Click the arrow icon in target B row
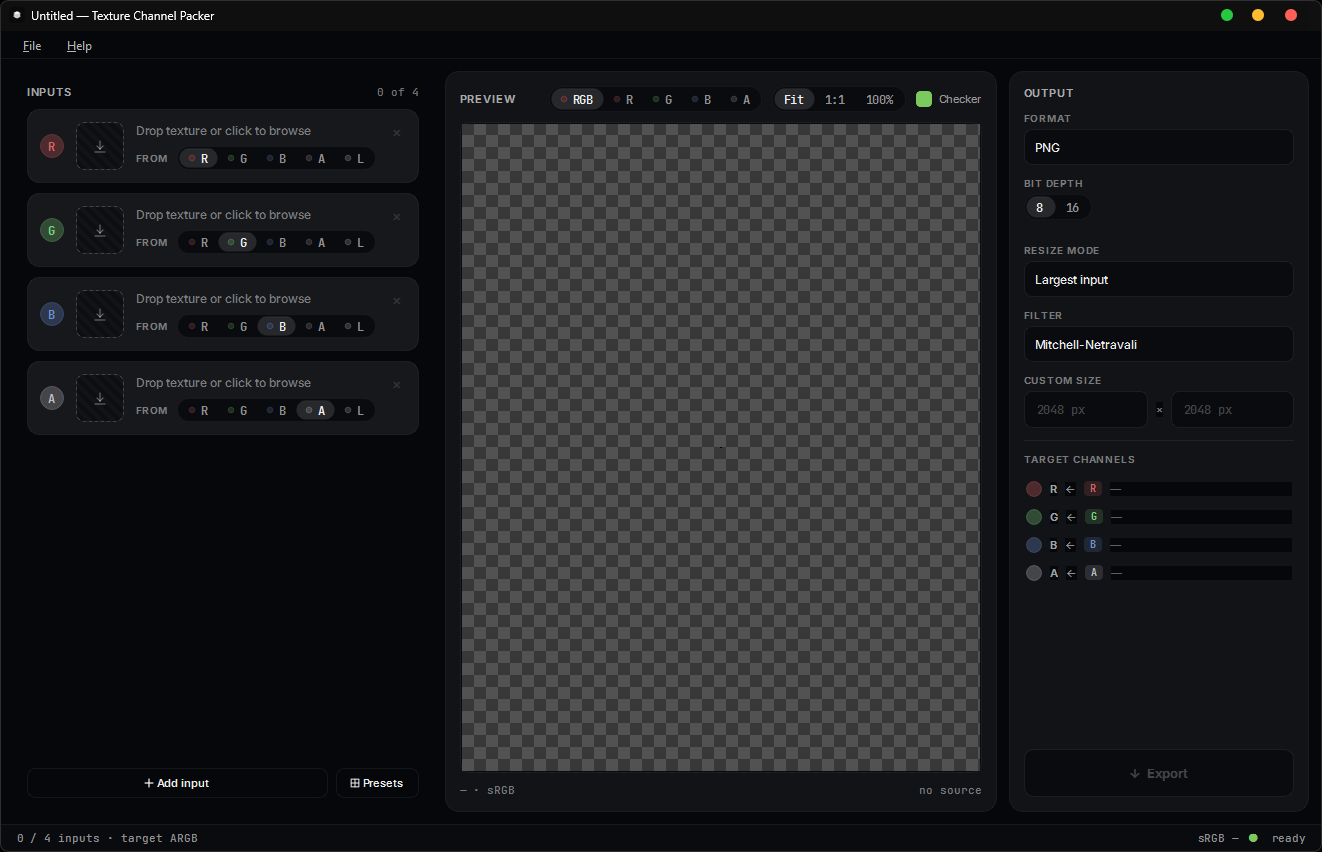This screenshot has width=1322, height=852. pyautogui.click(x=1070, y=545)
